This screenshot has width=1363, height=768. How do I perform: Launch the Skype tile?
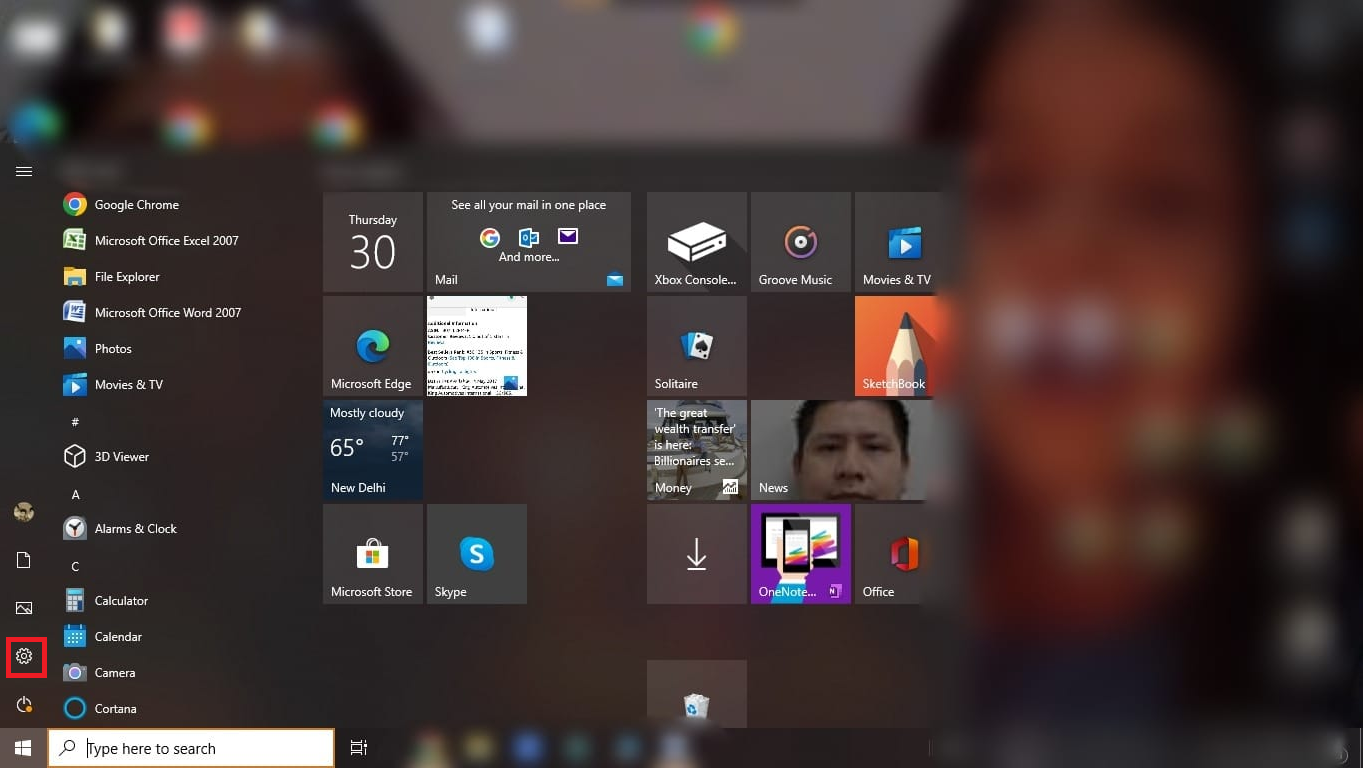[x=477, y=554]
